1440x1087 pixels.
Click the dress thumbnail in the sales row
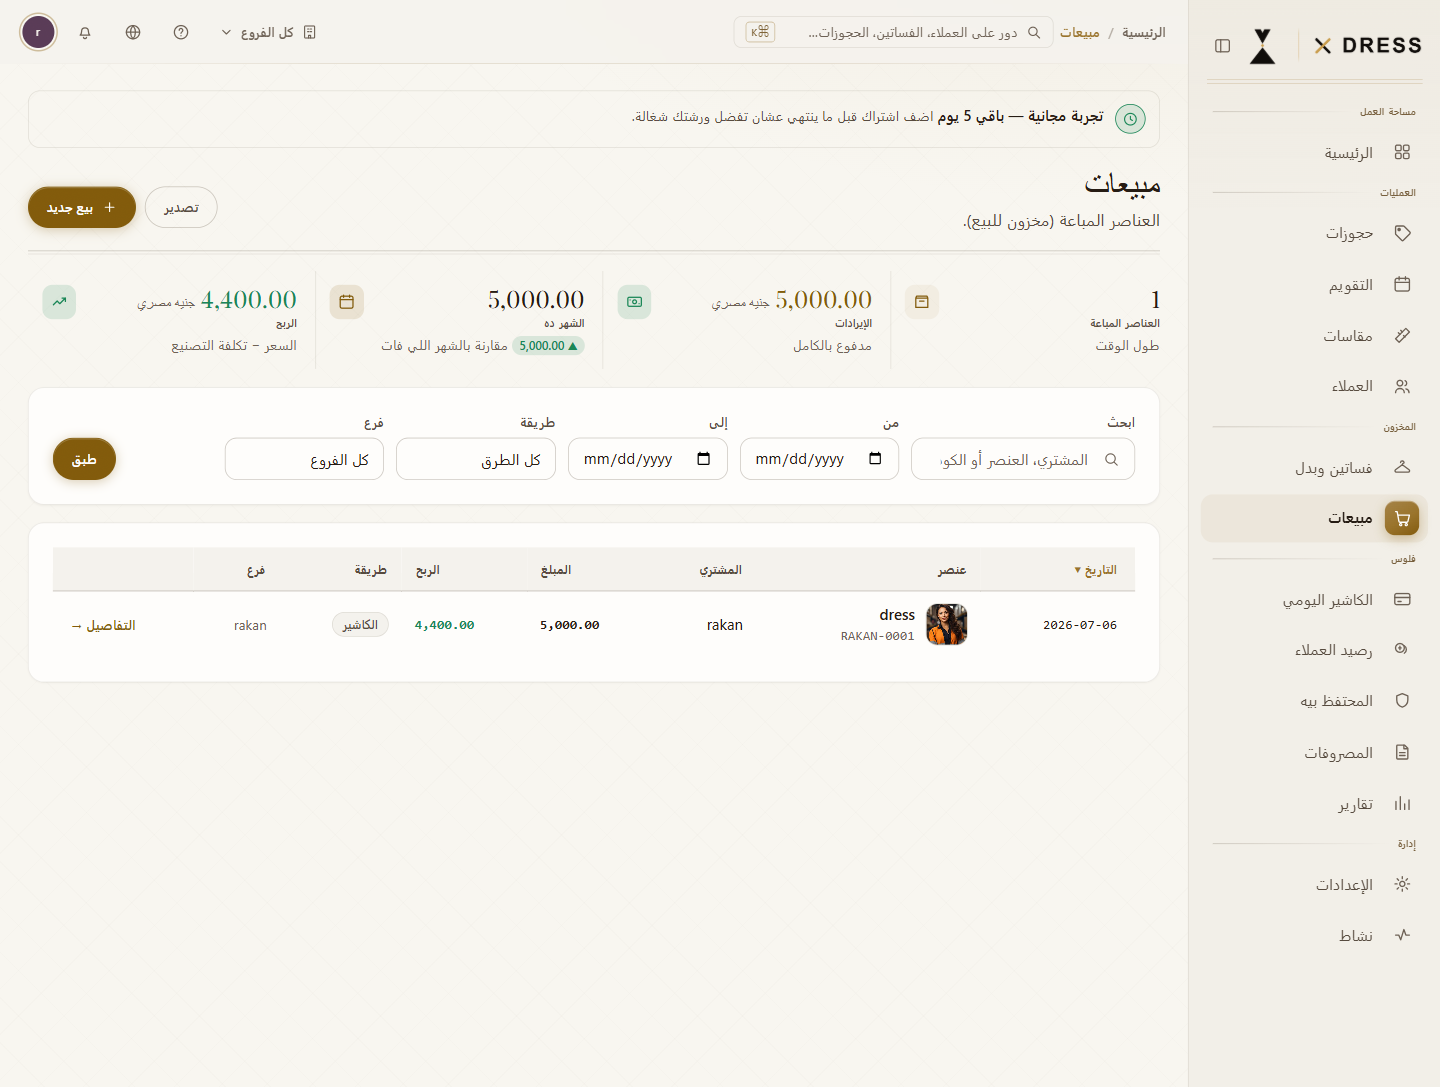[x=946, y=625]
